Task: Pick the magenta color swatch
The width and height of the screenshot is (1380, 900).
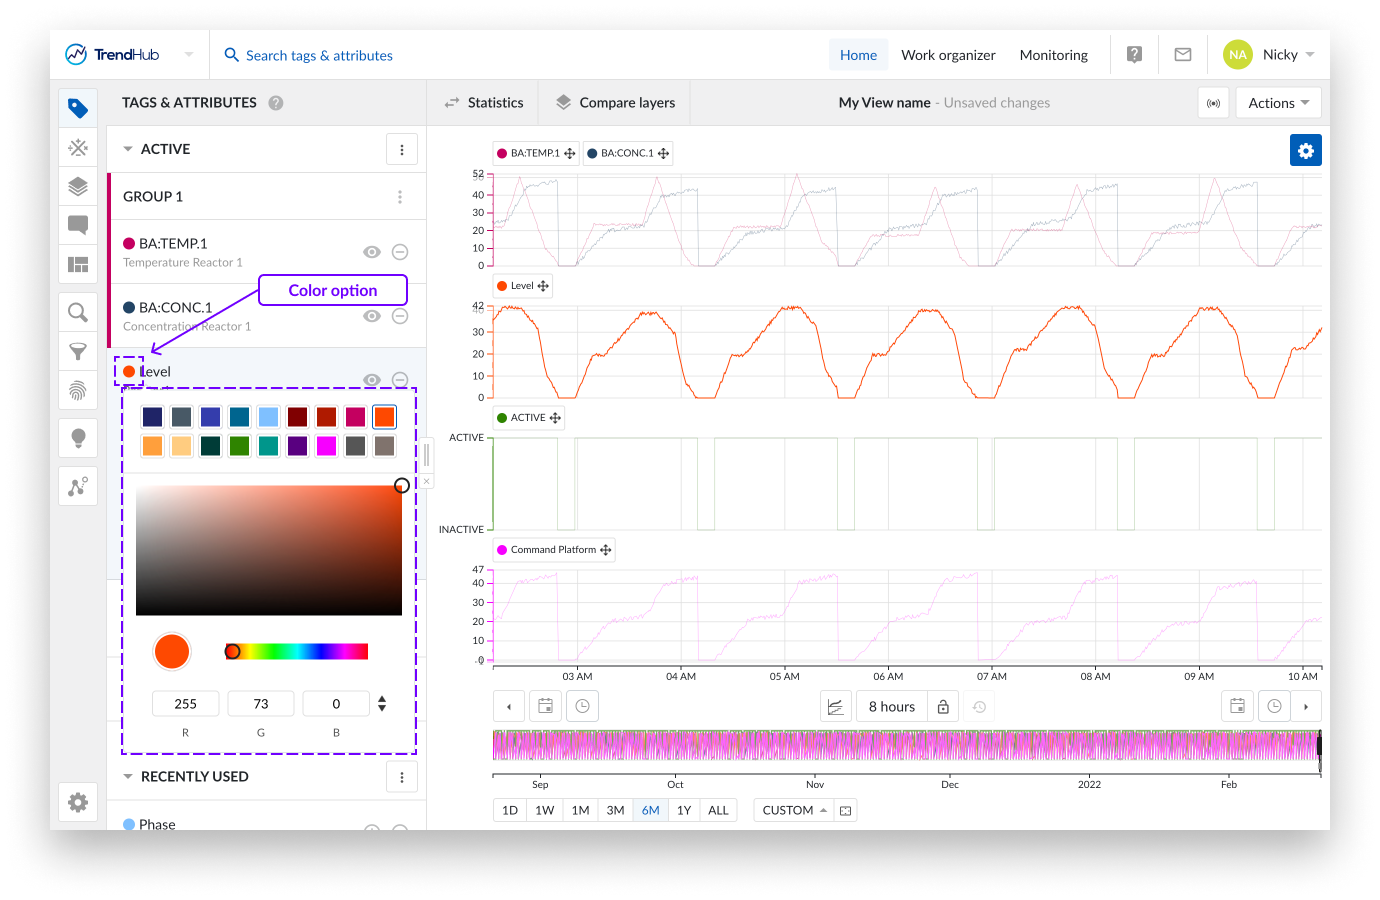Action: coord(326,446)
